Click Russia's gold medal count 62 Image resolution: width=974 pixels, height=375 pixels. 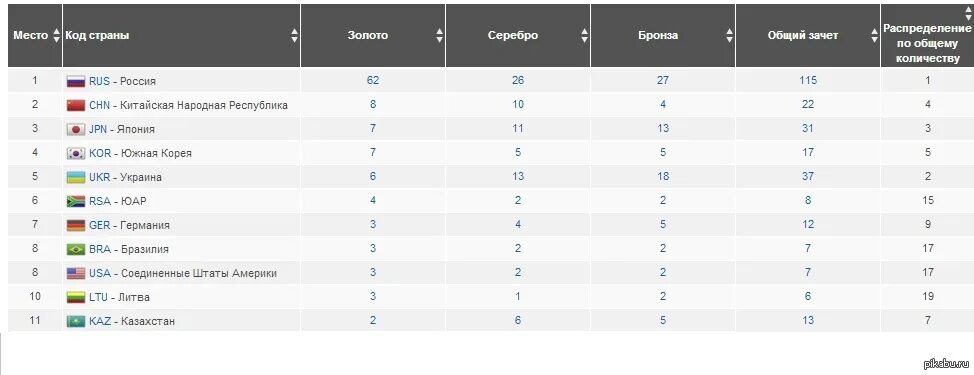click(373, 81)
